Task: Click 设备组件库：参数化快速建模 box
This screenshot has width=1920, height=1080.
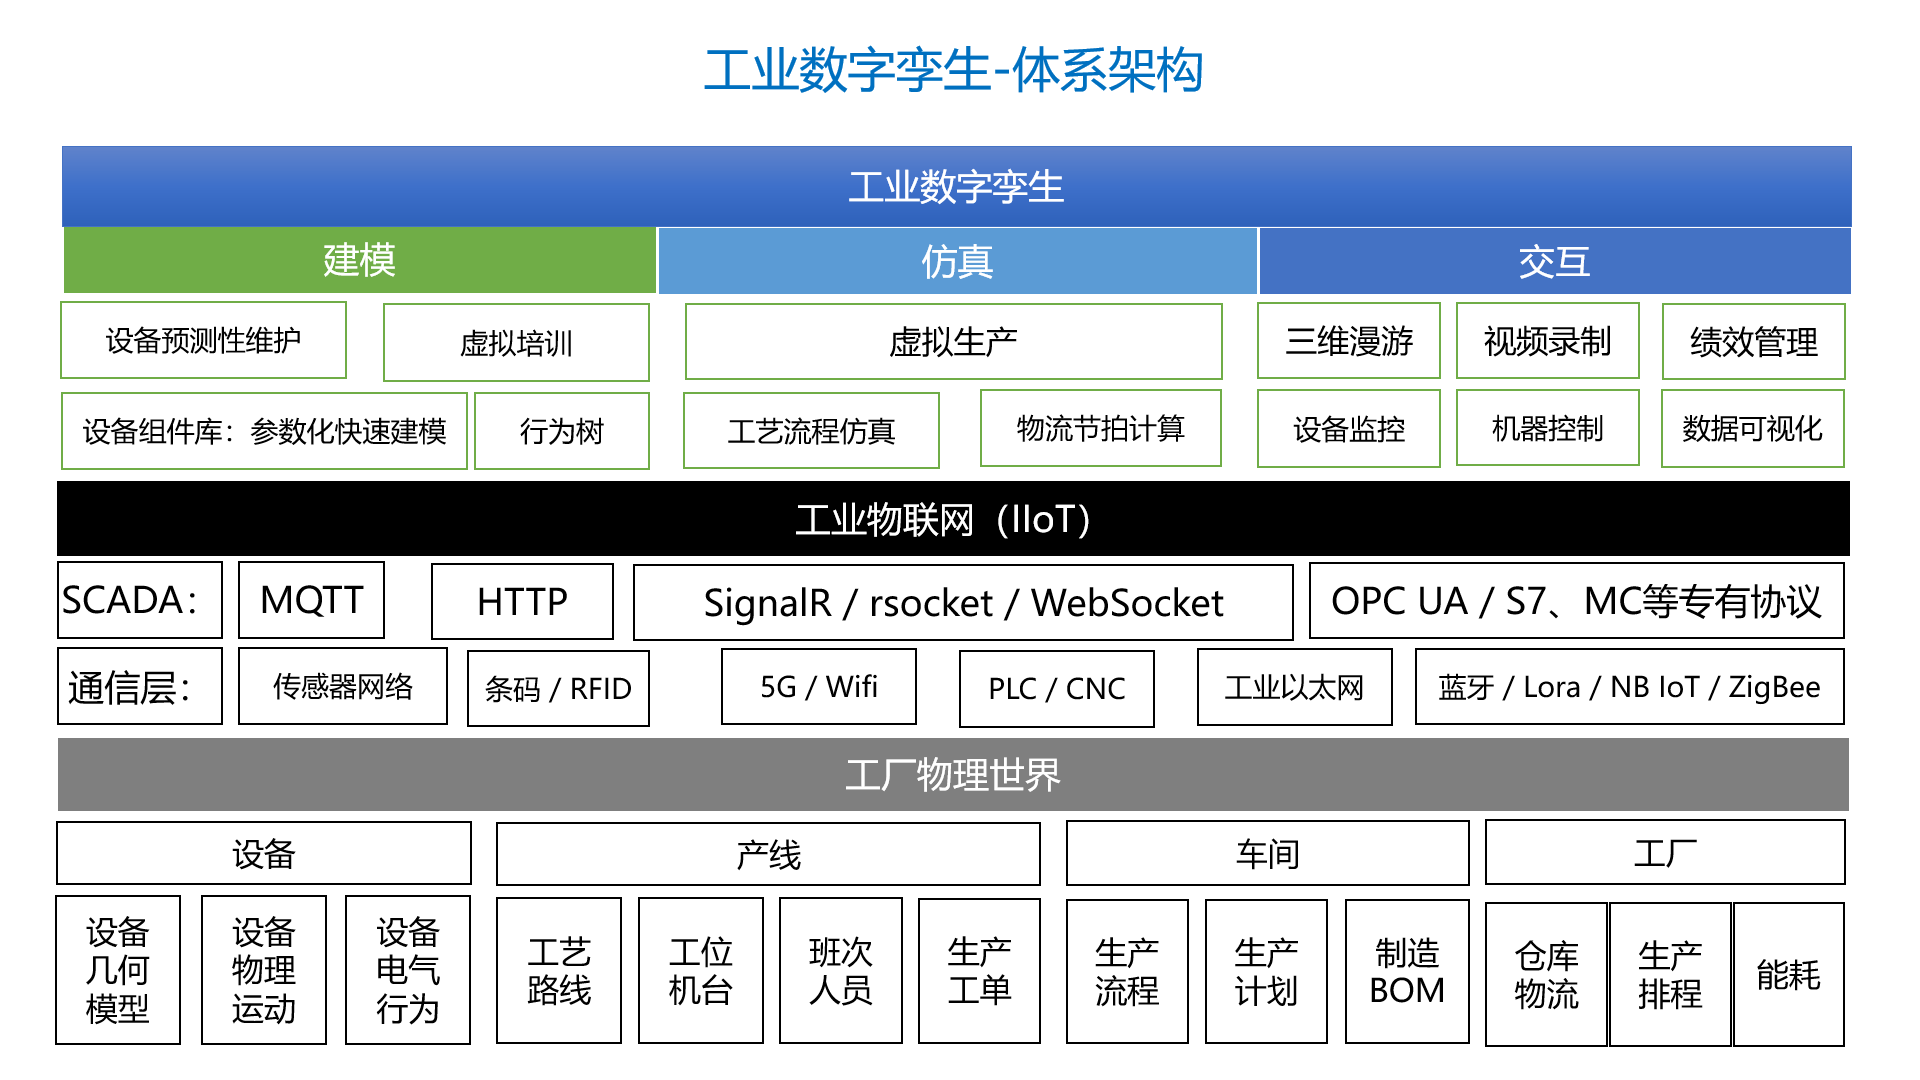Action: tap(264, 431)
